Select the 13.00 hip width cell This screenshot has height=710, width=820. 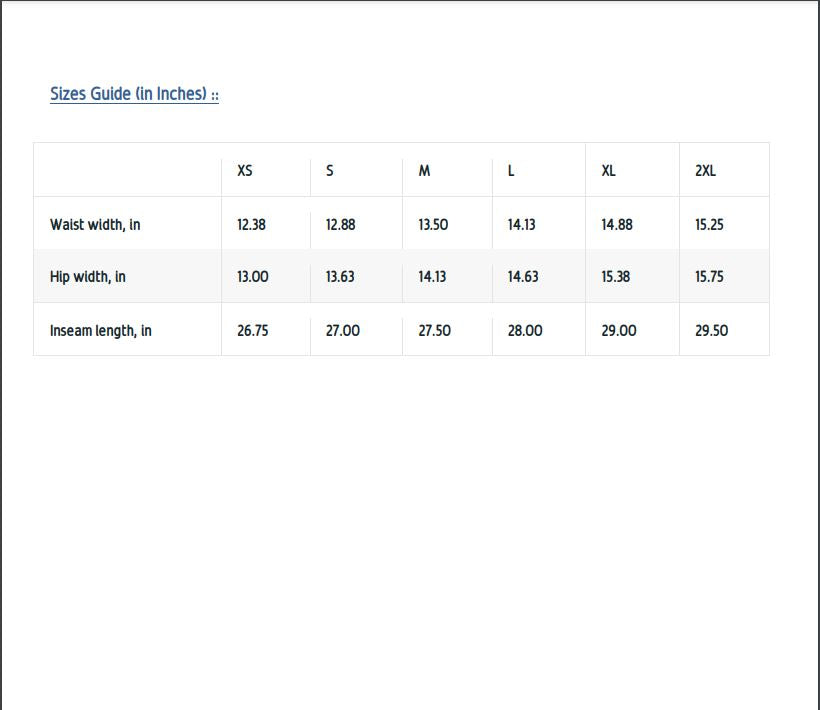point(253,277)
